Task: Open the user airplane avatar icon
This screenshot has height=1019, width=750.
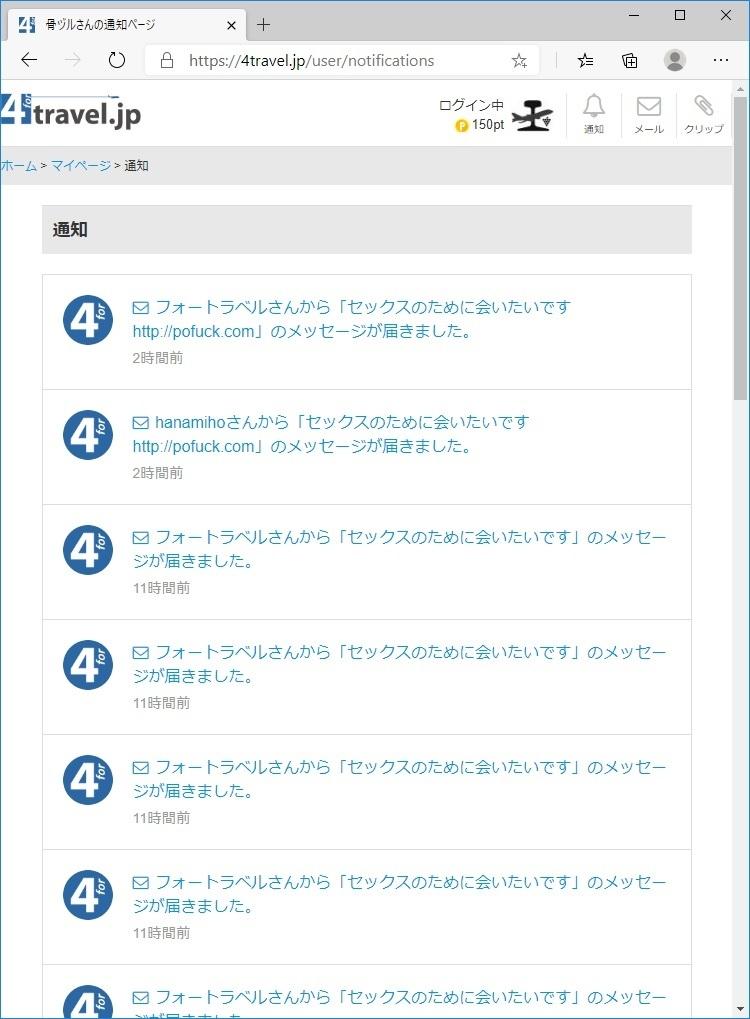Action: click(x=532, y=116)
